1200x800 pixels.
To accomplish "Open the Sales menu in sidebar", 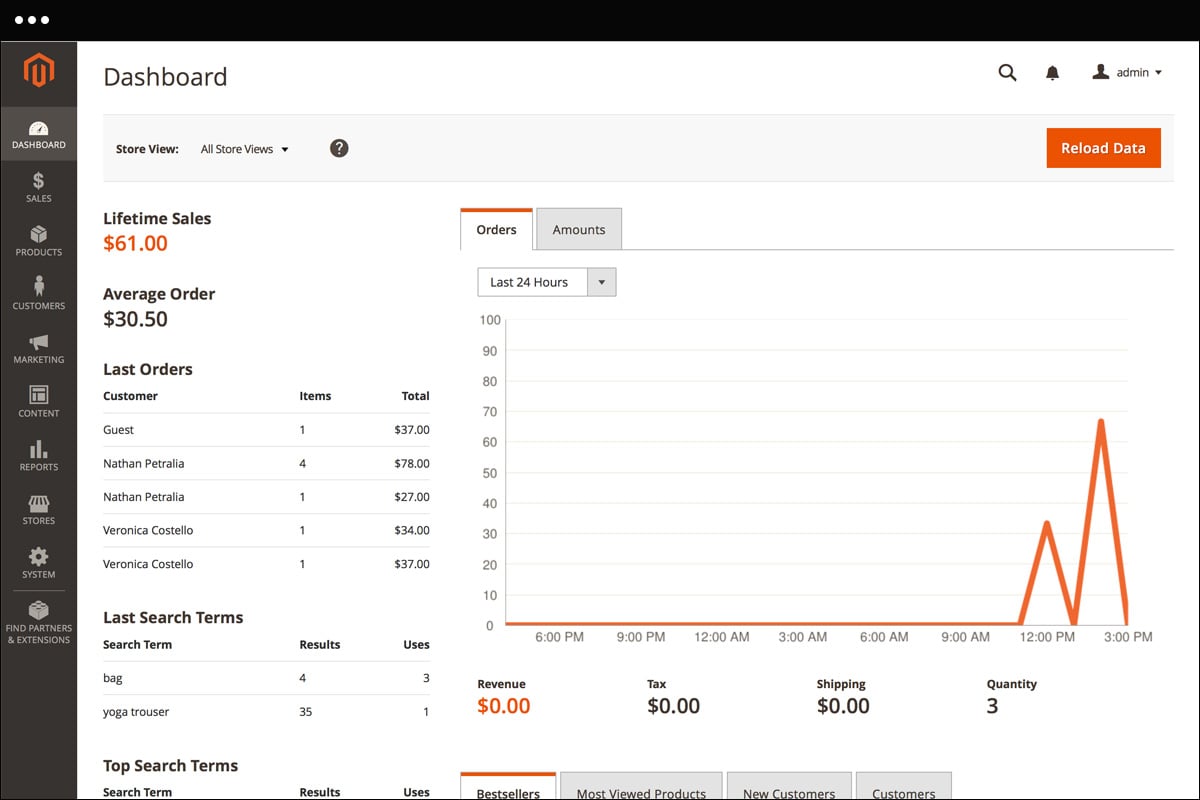I will coord(38,187).
